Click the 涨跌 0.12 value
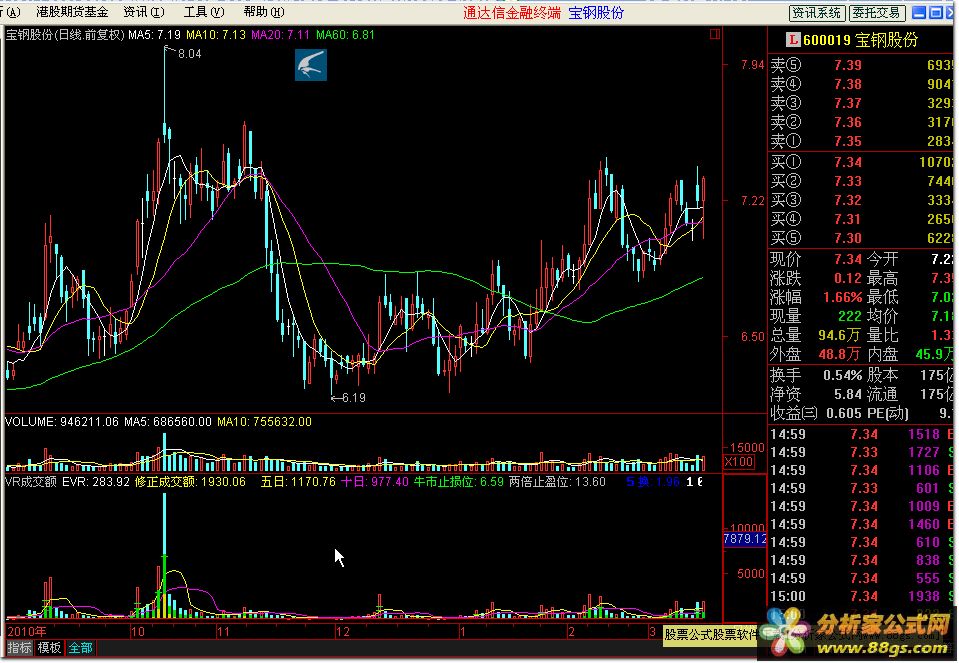Image resolution: width=959 pixels, height=663 pixels. point(848,278)
